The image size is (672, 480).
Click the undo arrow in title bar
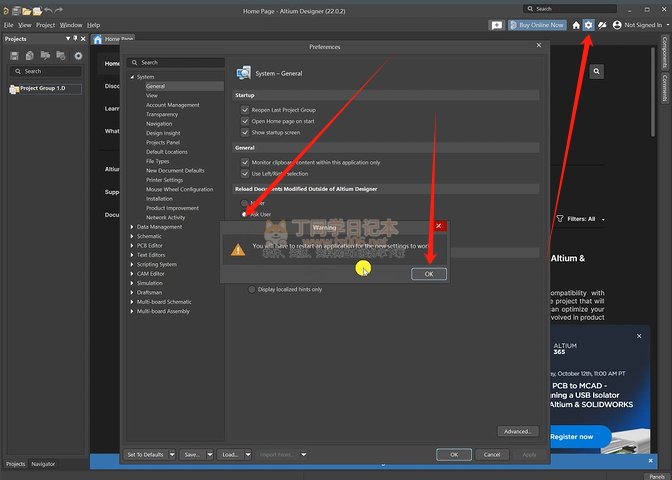coord(48,10)
